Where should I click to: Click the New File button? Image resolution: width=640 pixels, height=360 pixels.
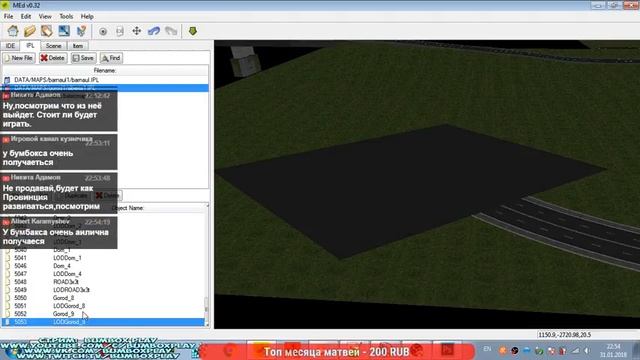[19, 58]
